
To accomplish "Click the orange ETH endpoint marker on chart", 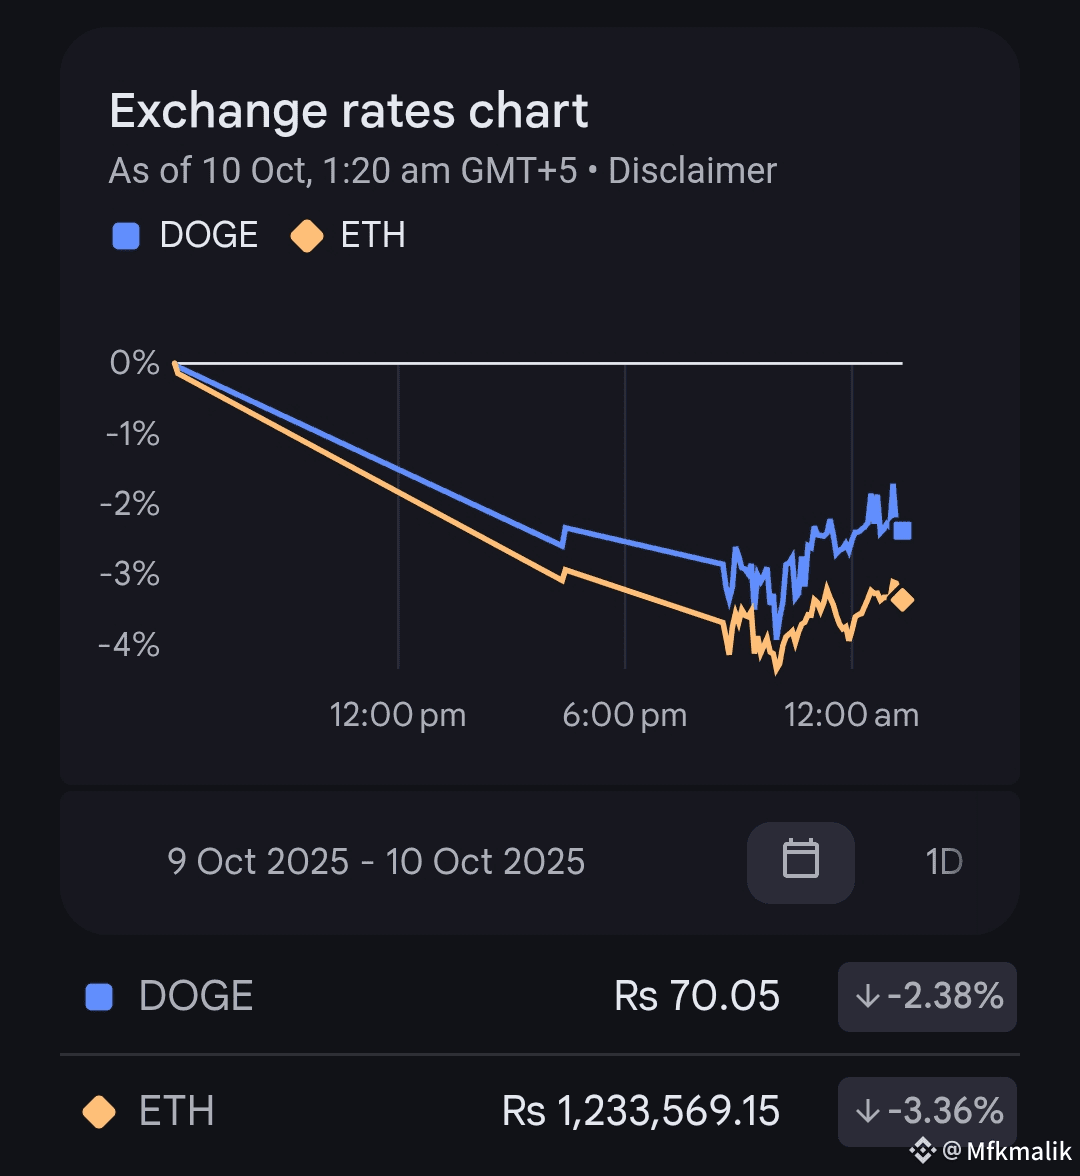I will point(902,600).
